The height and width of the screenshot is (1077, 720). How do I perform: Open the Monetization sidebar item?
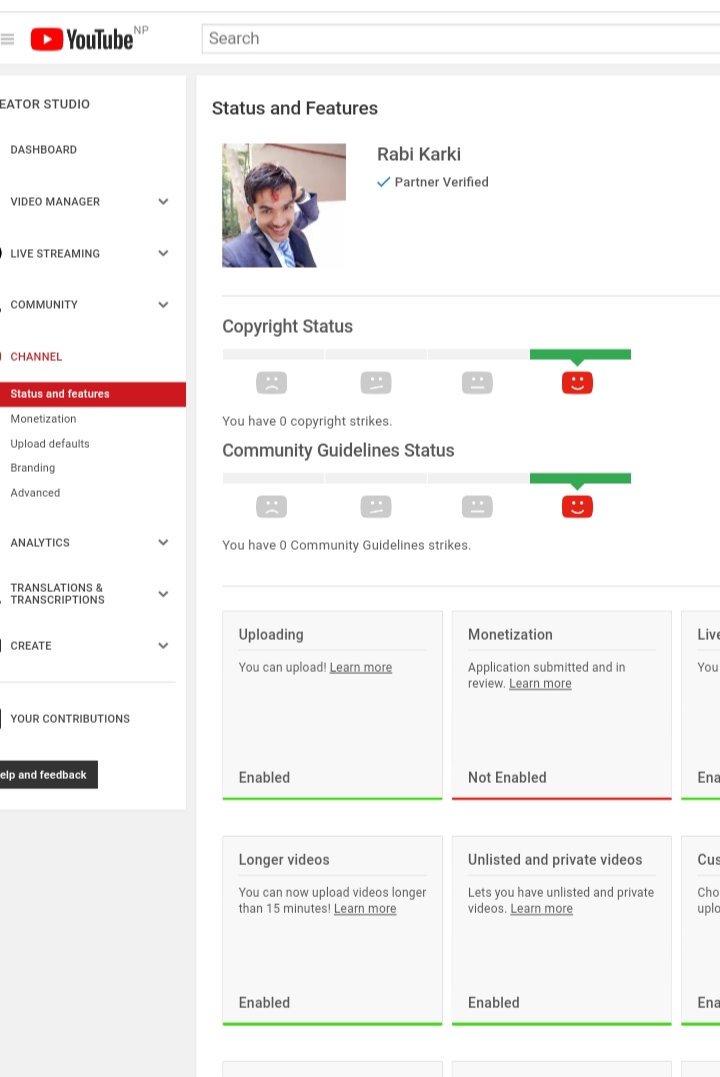(43, 419)
